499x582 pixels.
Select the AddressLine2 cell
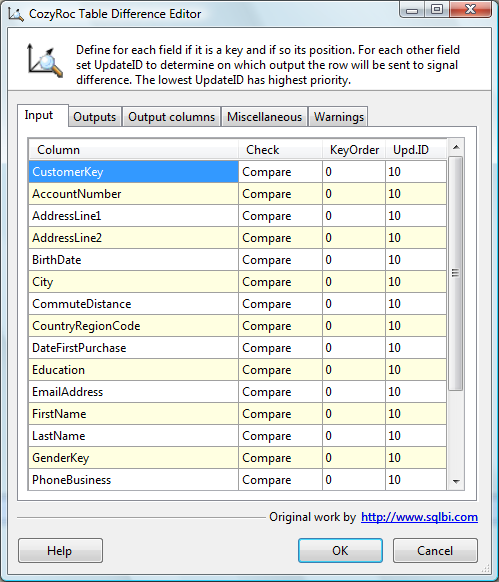pyautogui.click(x=134, y=238)
